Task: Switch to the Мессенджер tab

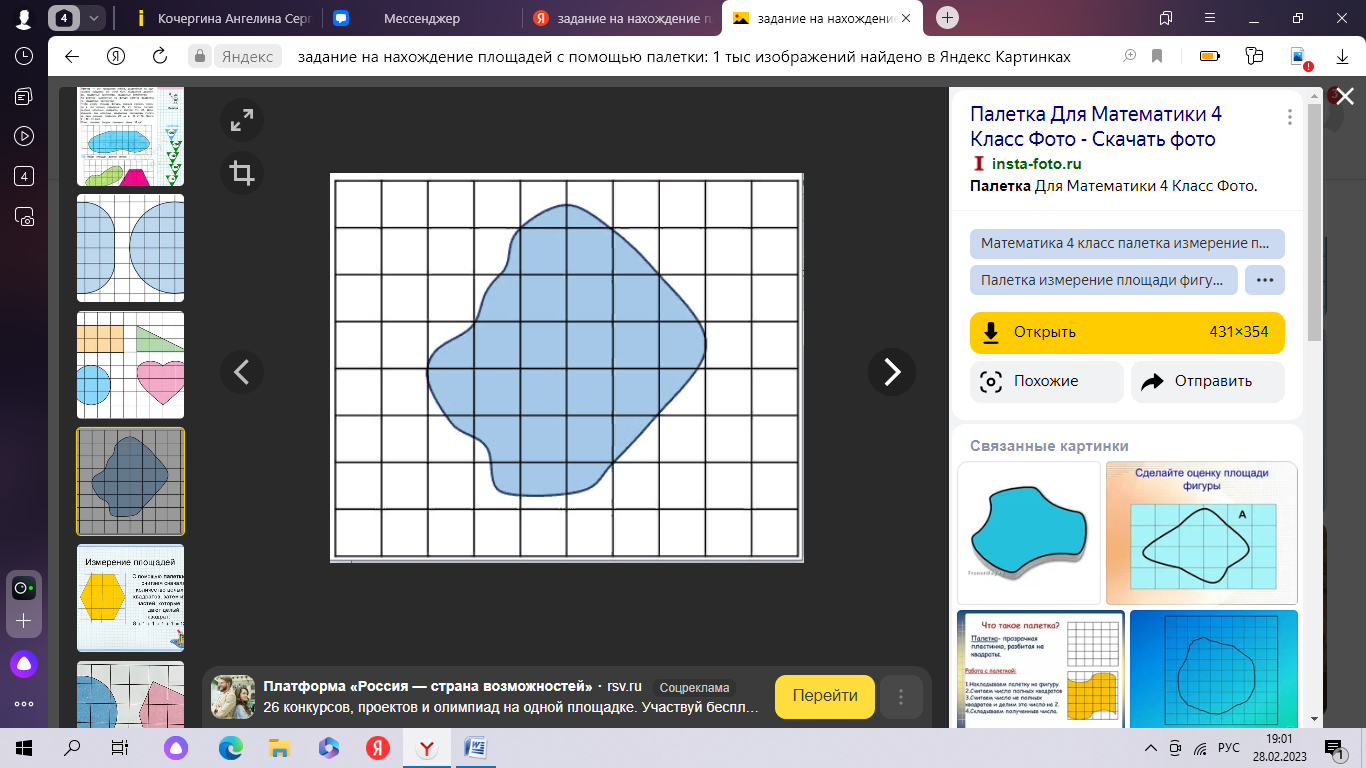Action: coord(422,18)
